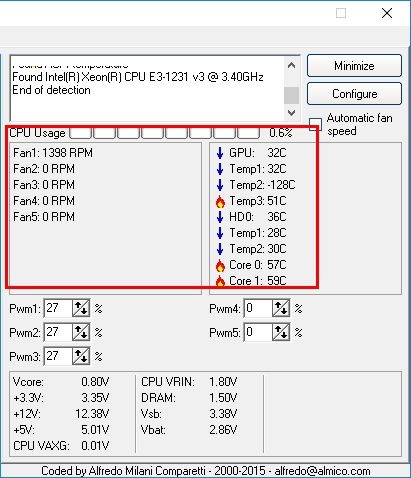Click the log scroll up arrow
This screenshot has width=411, height=478.
coord(291,65)
